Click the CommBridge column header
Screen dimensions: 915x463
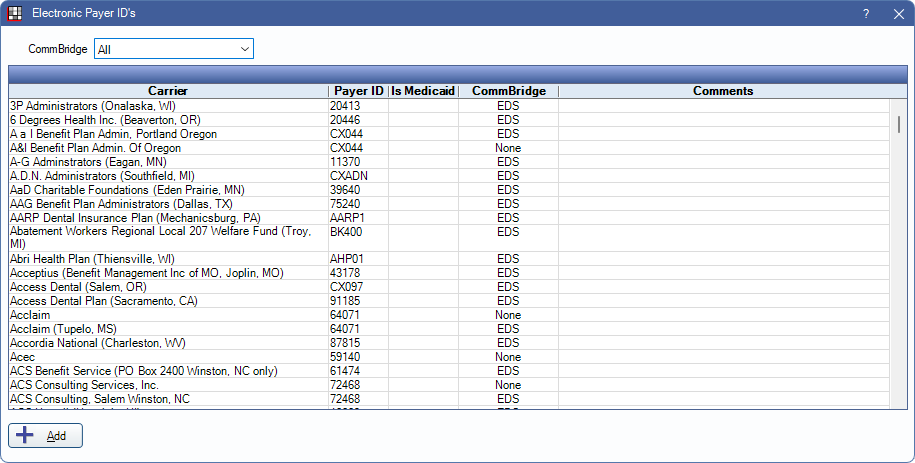click(508, 91)
